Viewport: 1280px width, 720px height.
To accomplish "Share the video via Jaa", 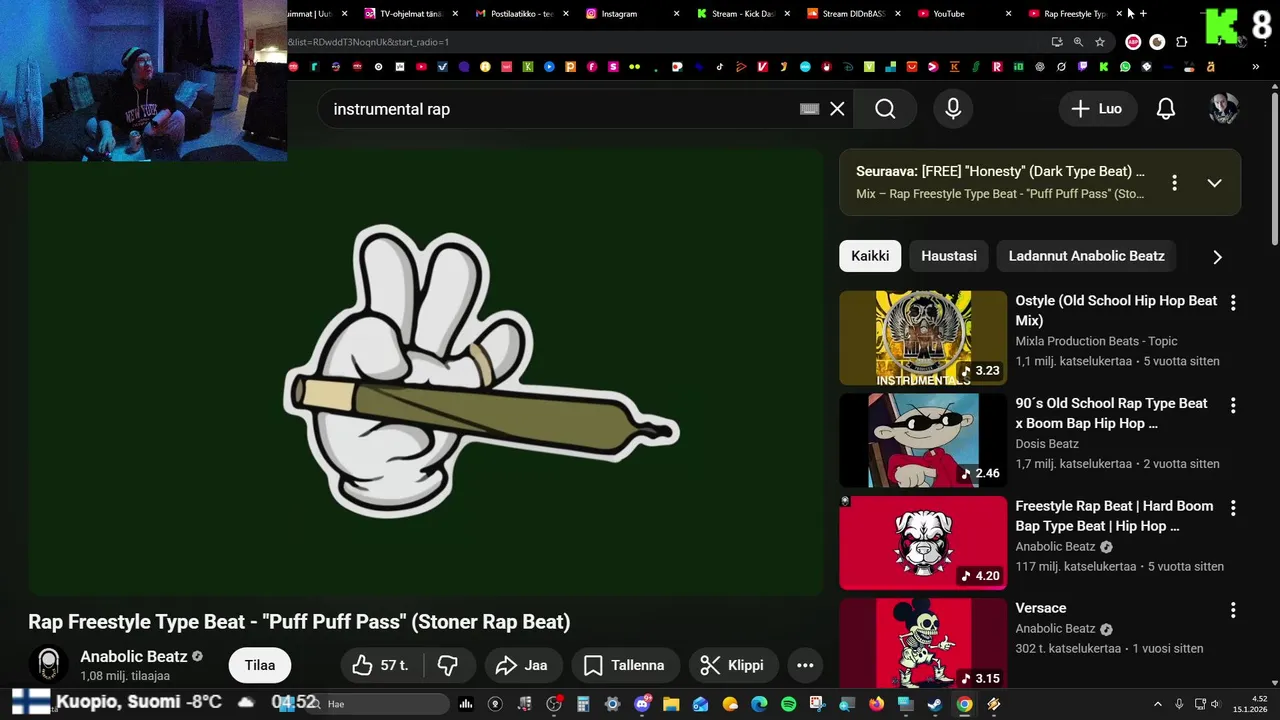I will pos(522,665).
